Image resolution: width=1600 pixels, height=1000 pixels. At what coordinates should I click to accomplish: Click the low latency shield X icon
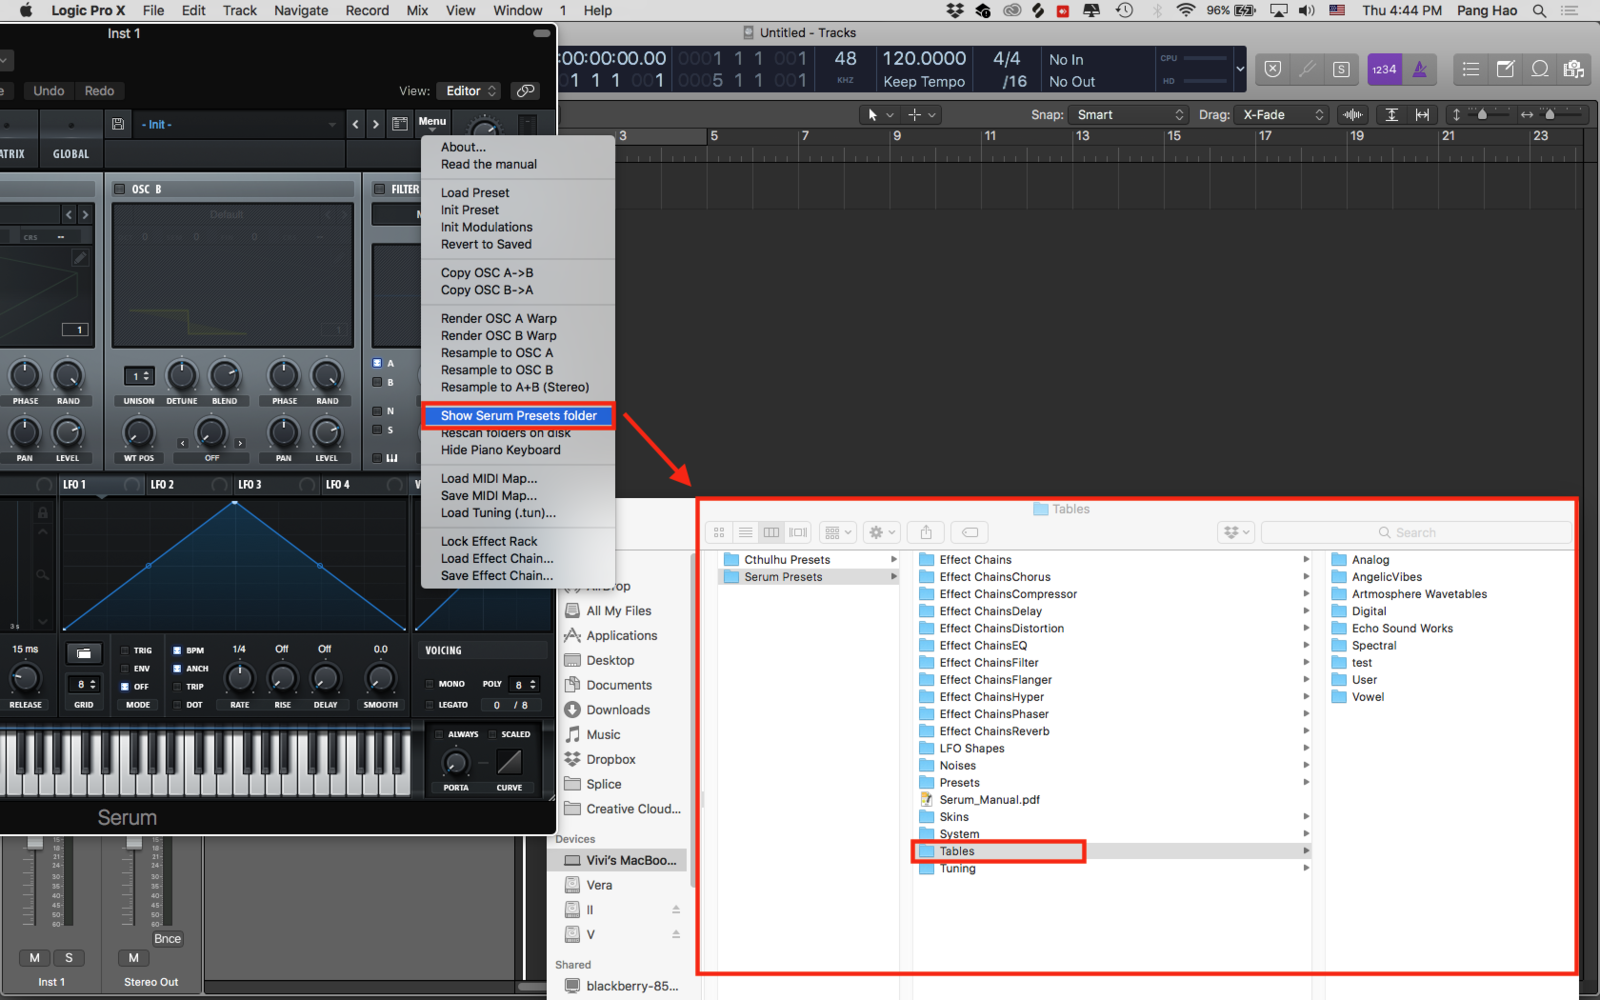1272,69
